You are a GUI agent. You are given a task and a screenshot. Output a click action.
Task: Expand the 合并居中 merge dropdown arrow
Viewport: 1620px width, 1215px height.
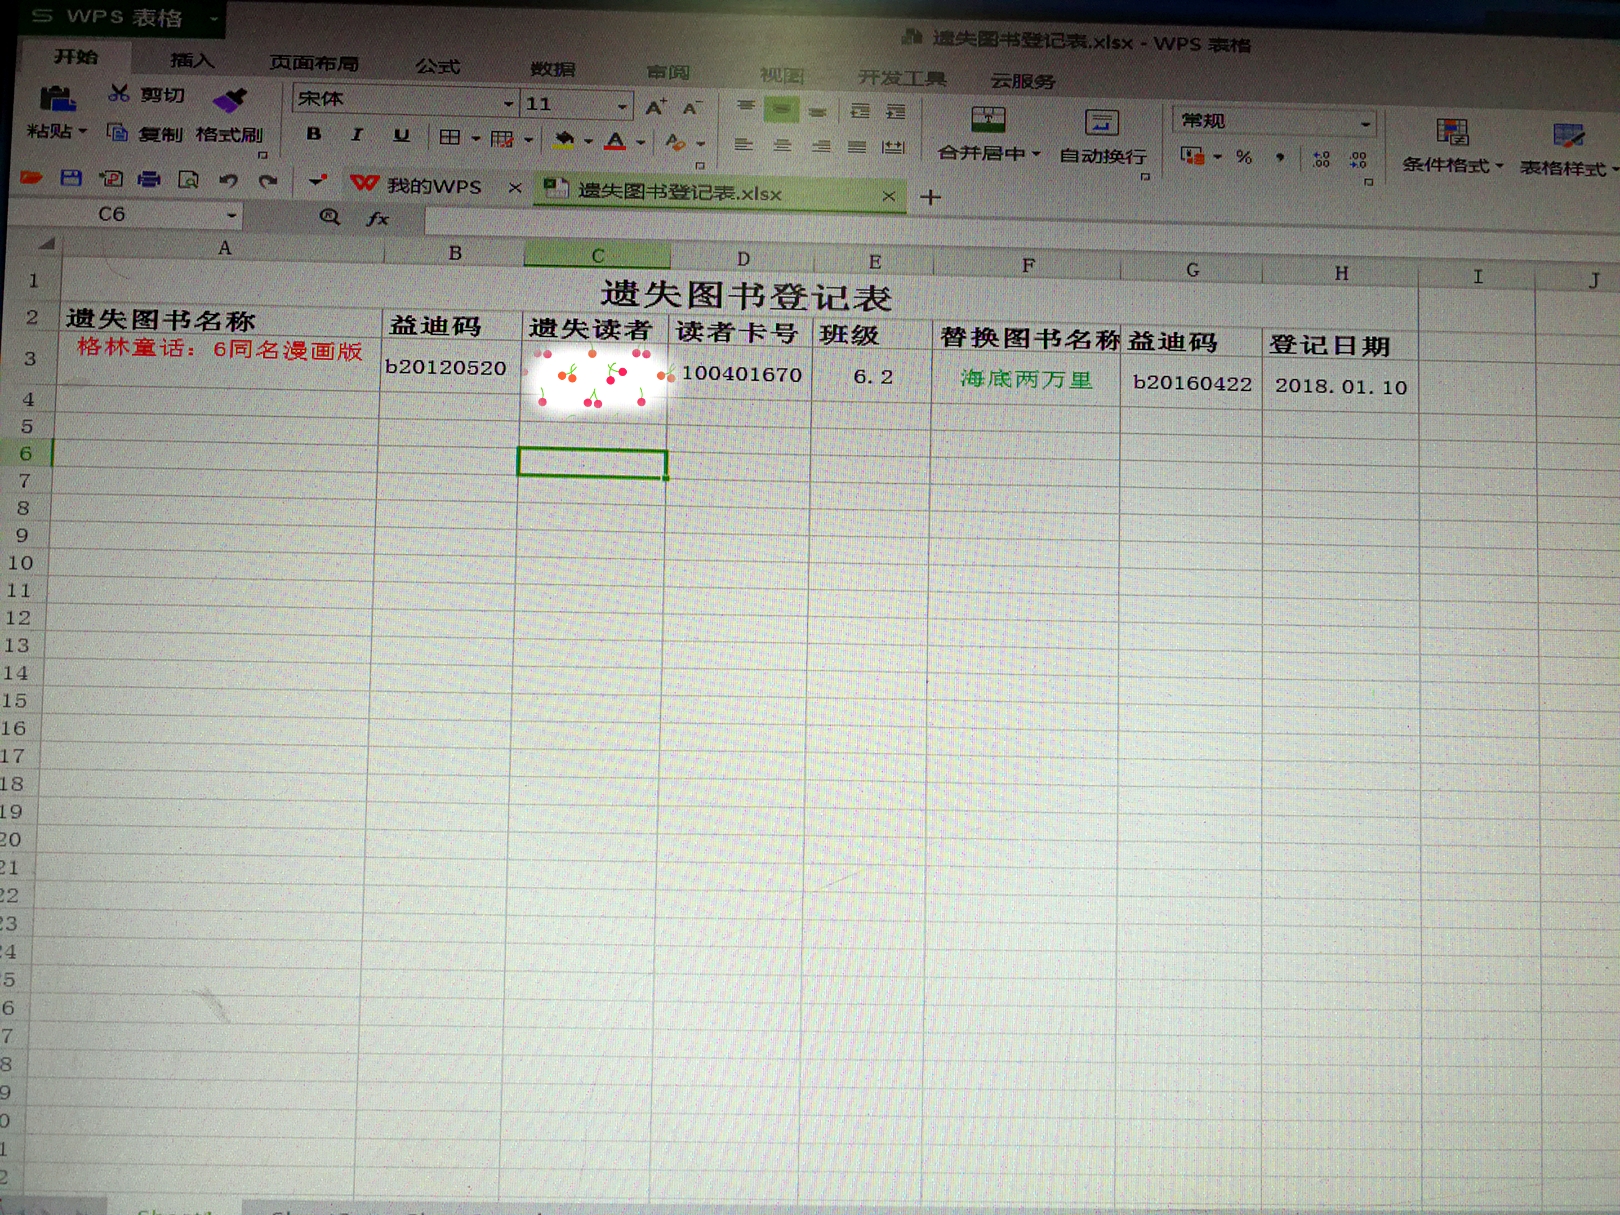1036,154
